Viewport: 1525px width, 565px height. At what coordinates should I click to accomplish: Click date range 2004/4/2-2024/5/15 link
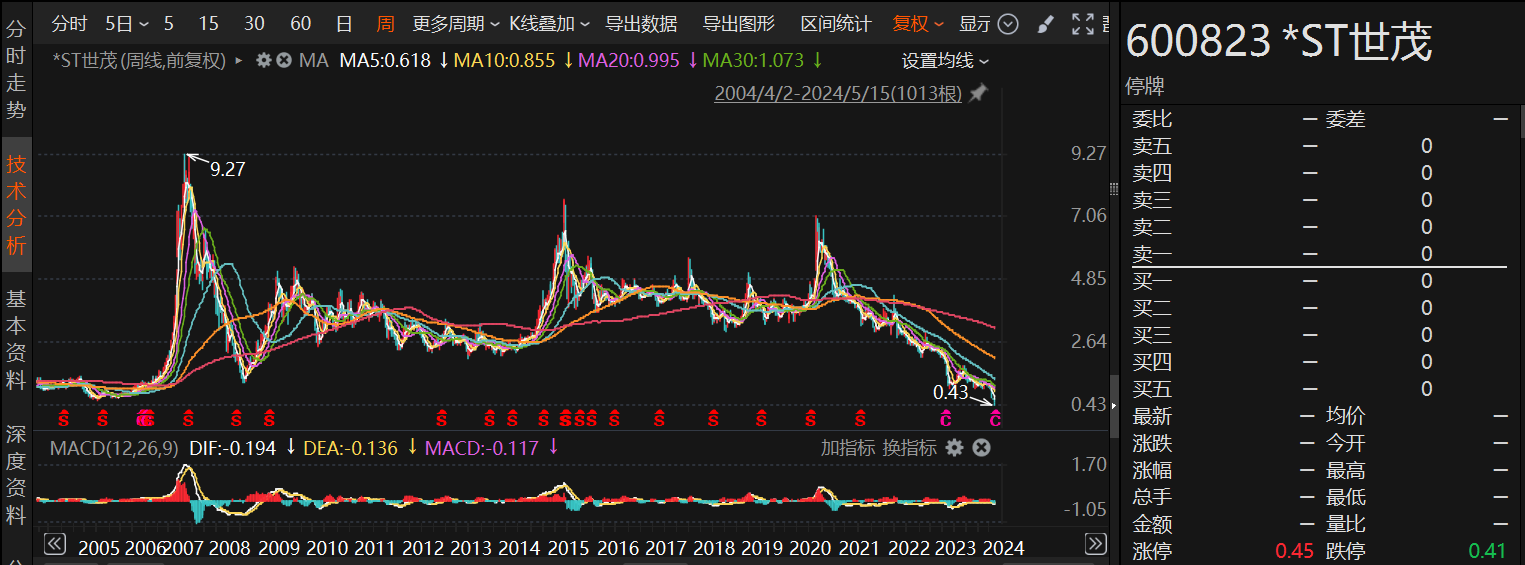[838, 94]
